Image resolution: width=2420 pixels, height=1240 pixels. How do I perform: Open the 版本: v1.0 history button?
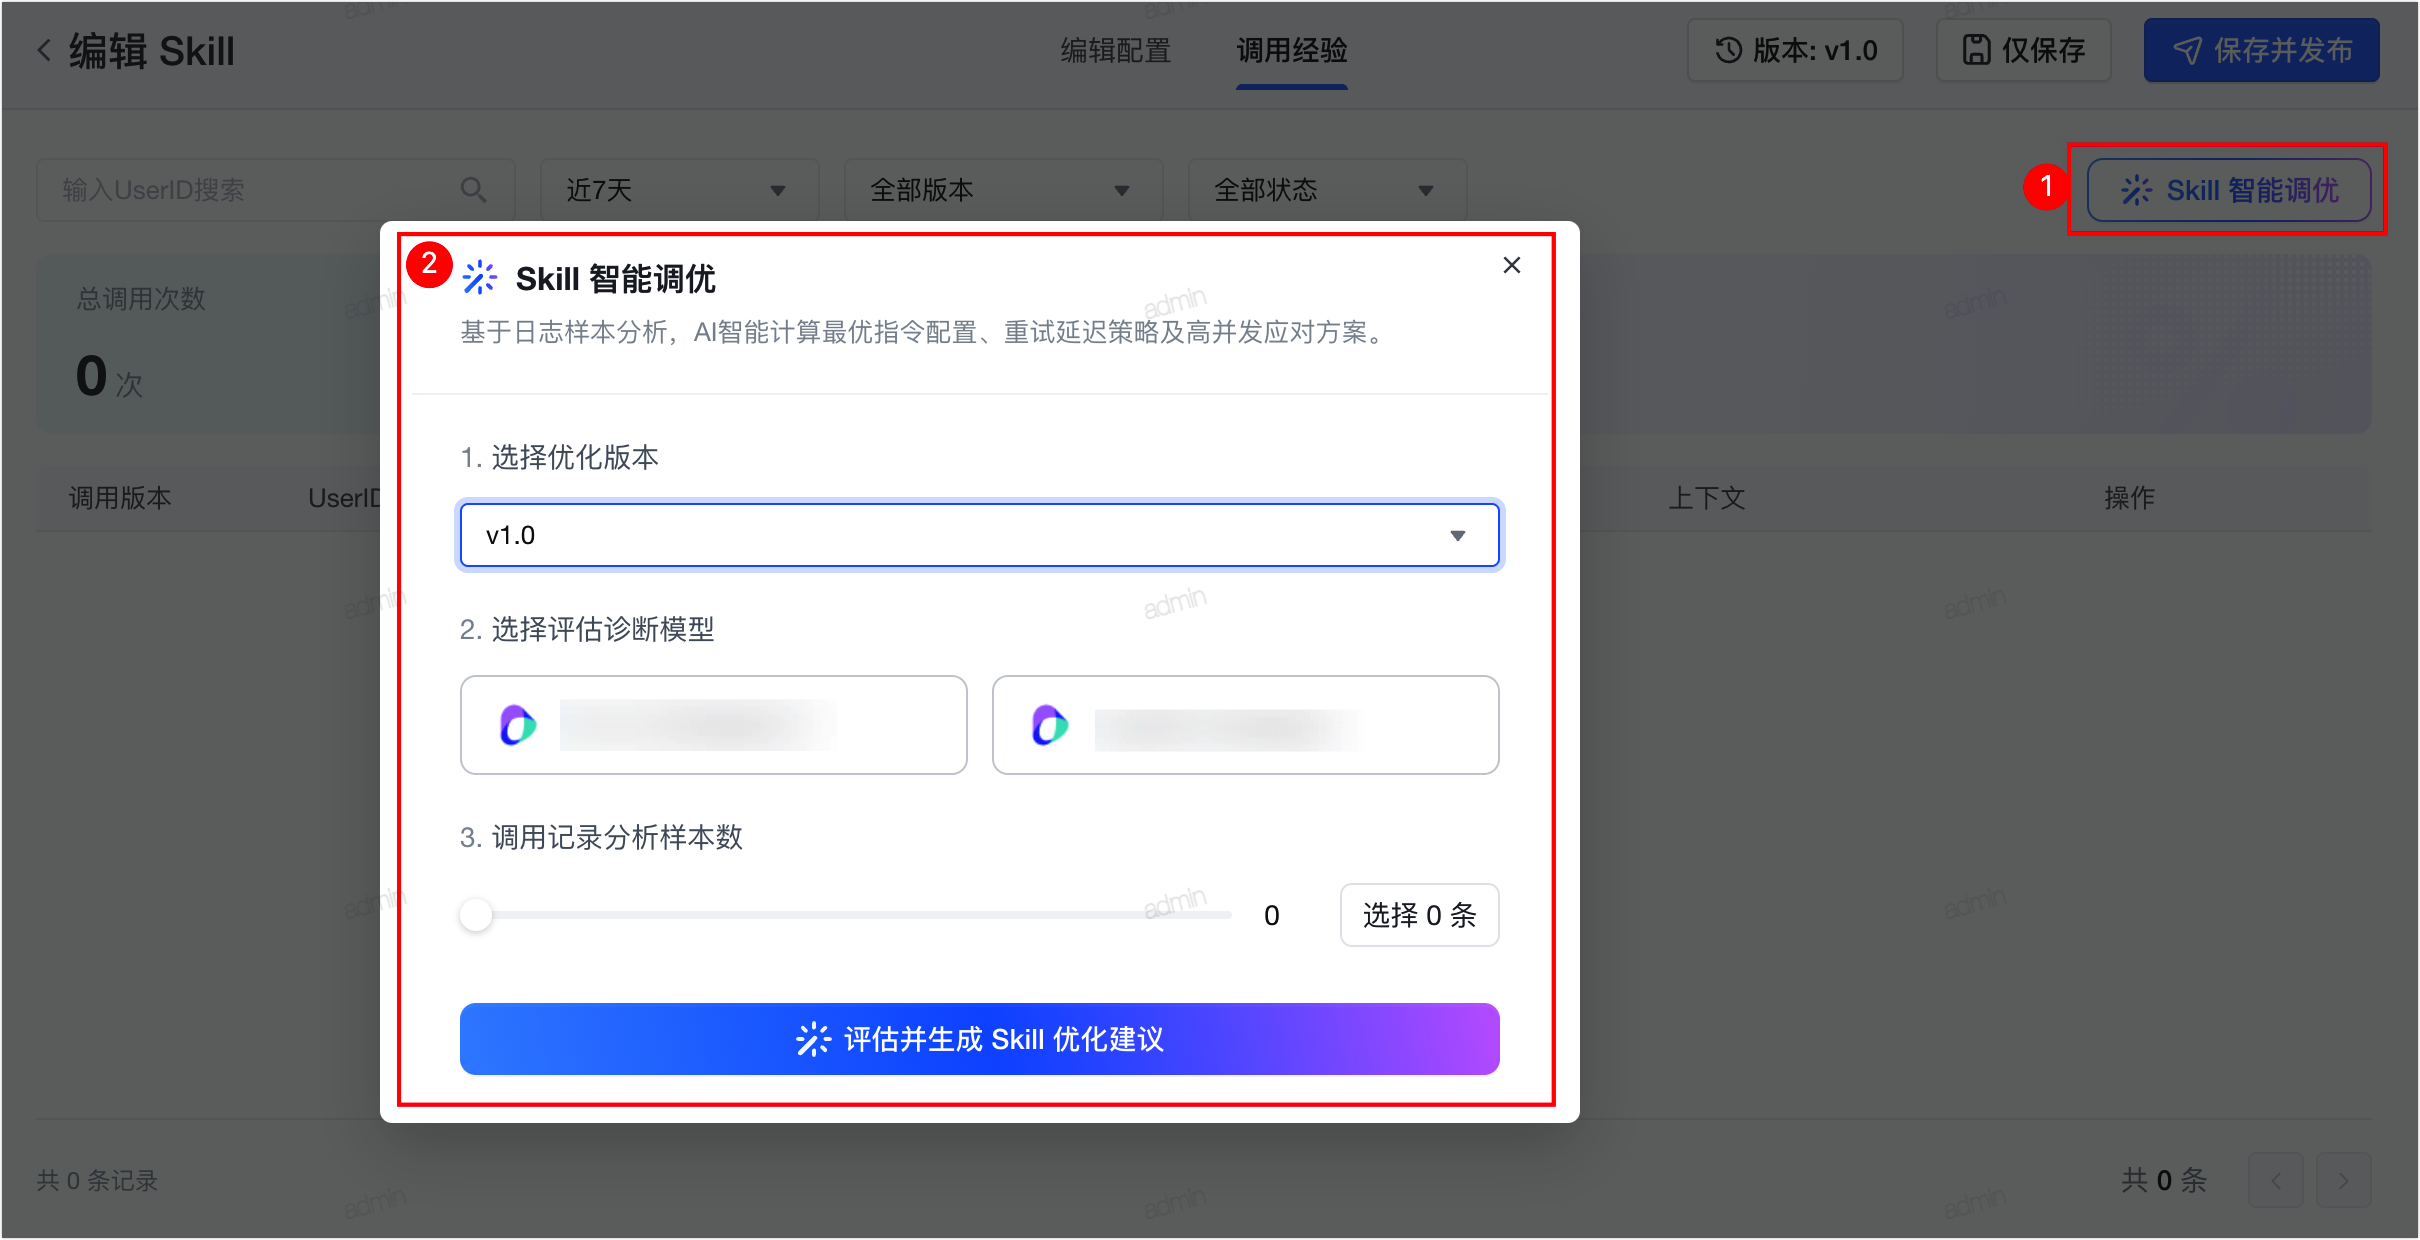[1795, 50]
